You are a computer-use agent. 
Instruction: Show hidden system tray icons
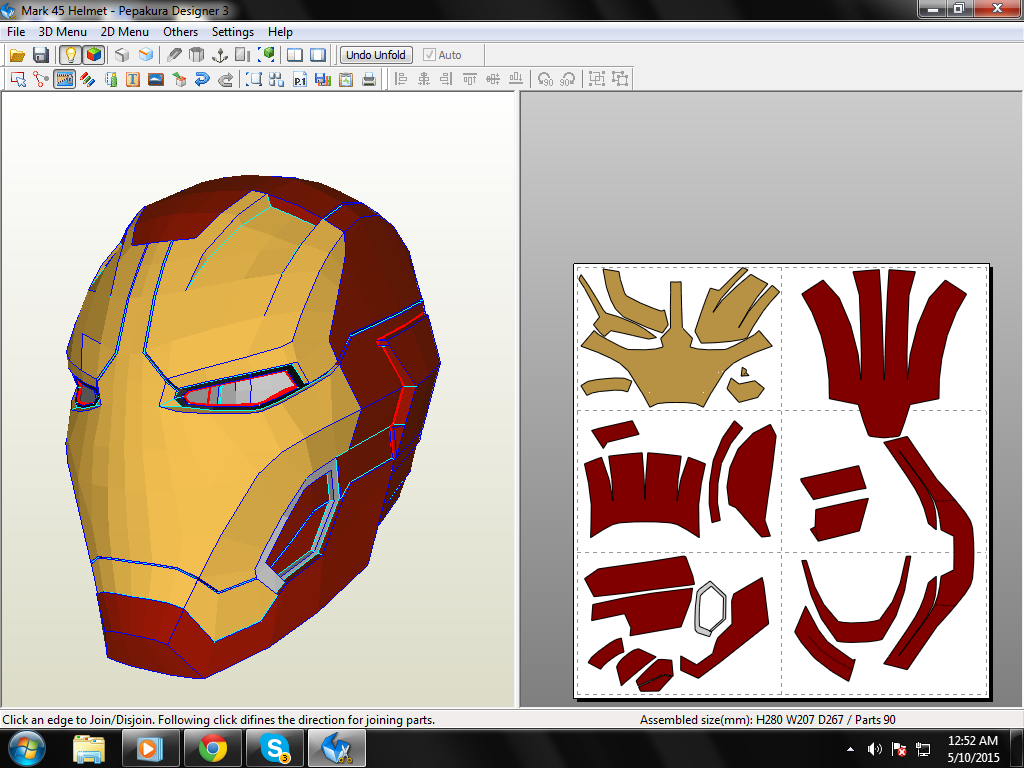tap(850, 749)
